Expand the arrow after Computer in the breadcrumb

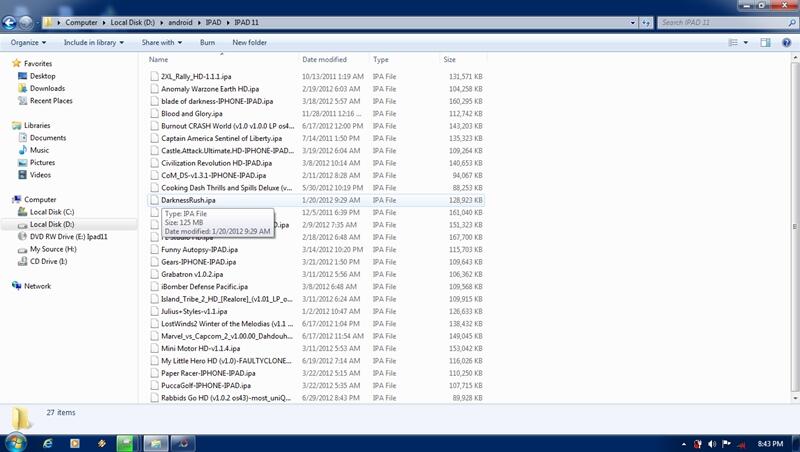point(104,22)
